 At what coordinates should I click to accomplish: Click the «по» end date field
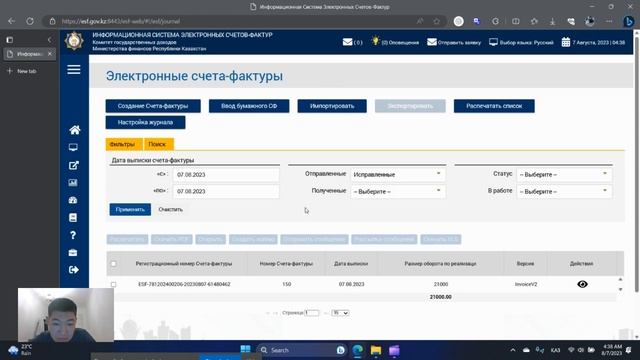[226, 191]
